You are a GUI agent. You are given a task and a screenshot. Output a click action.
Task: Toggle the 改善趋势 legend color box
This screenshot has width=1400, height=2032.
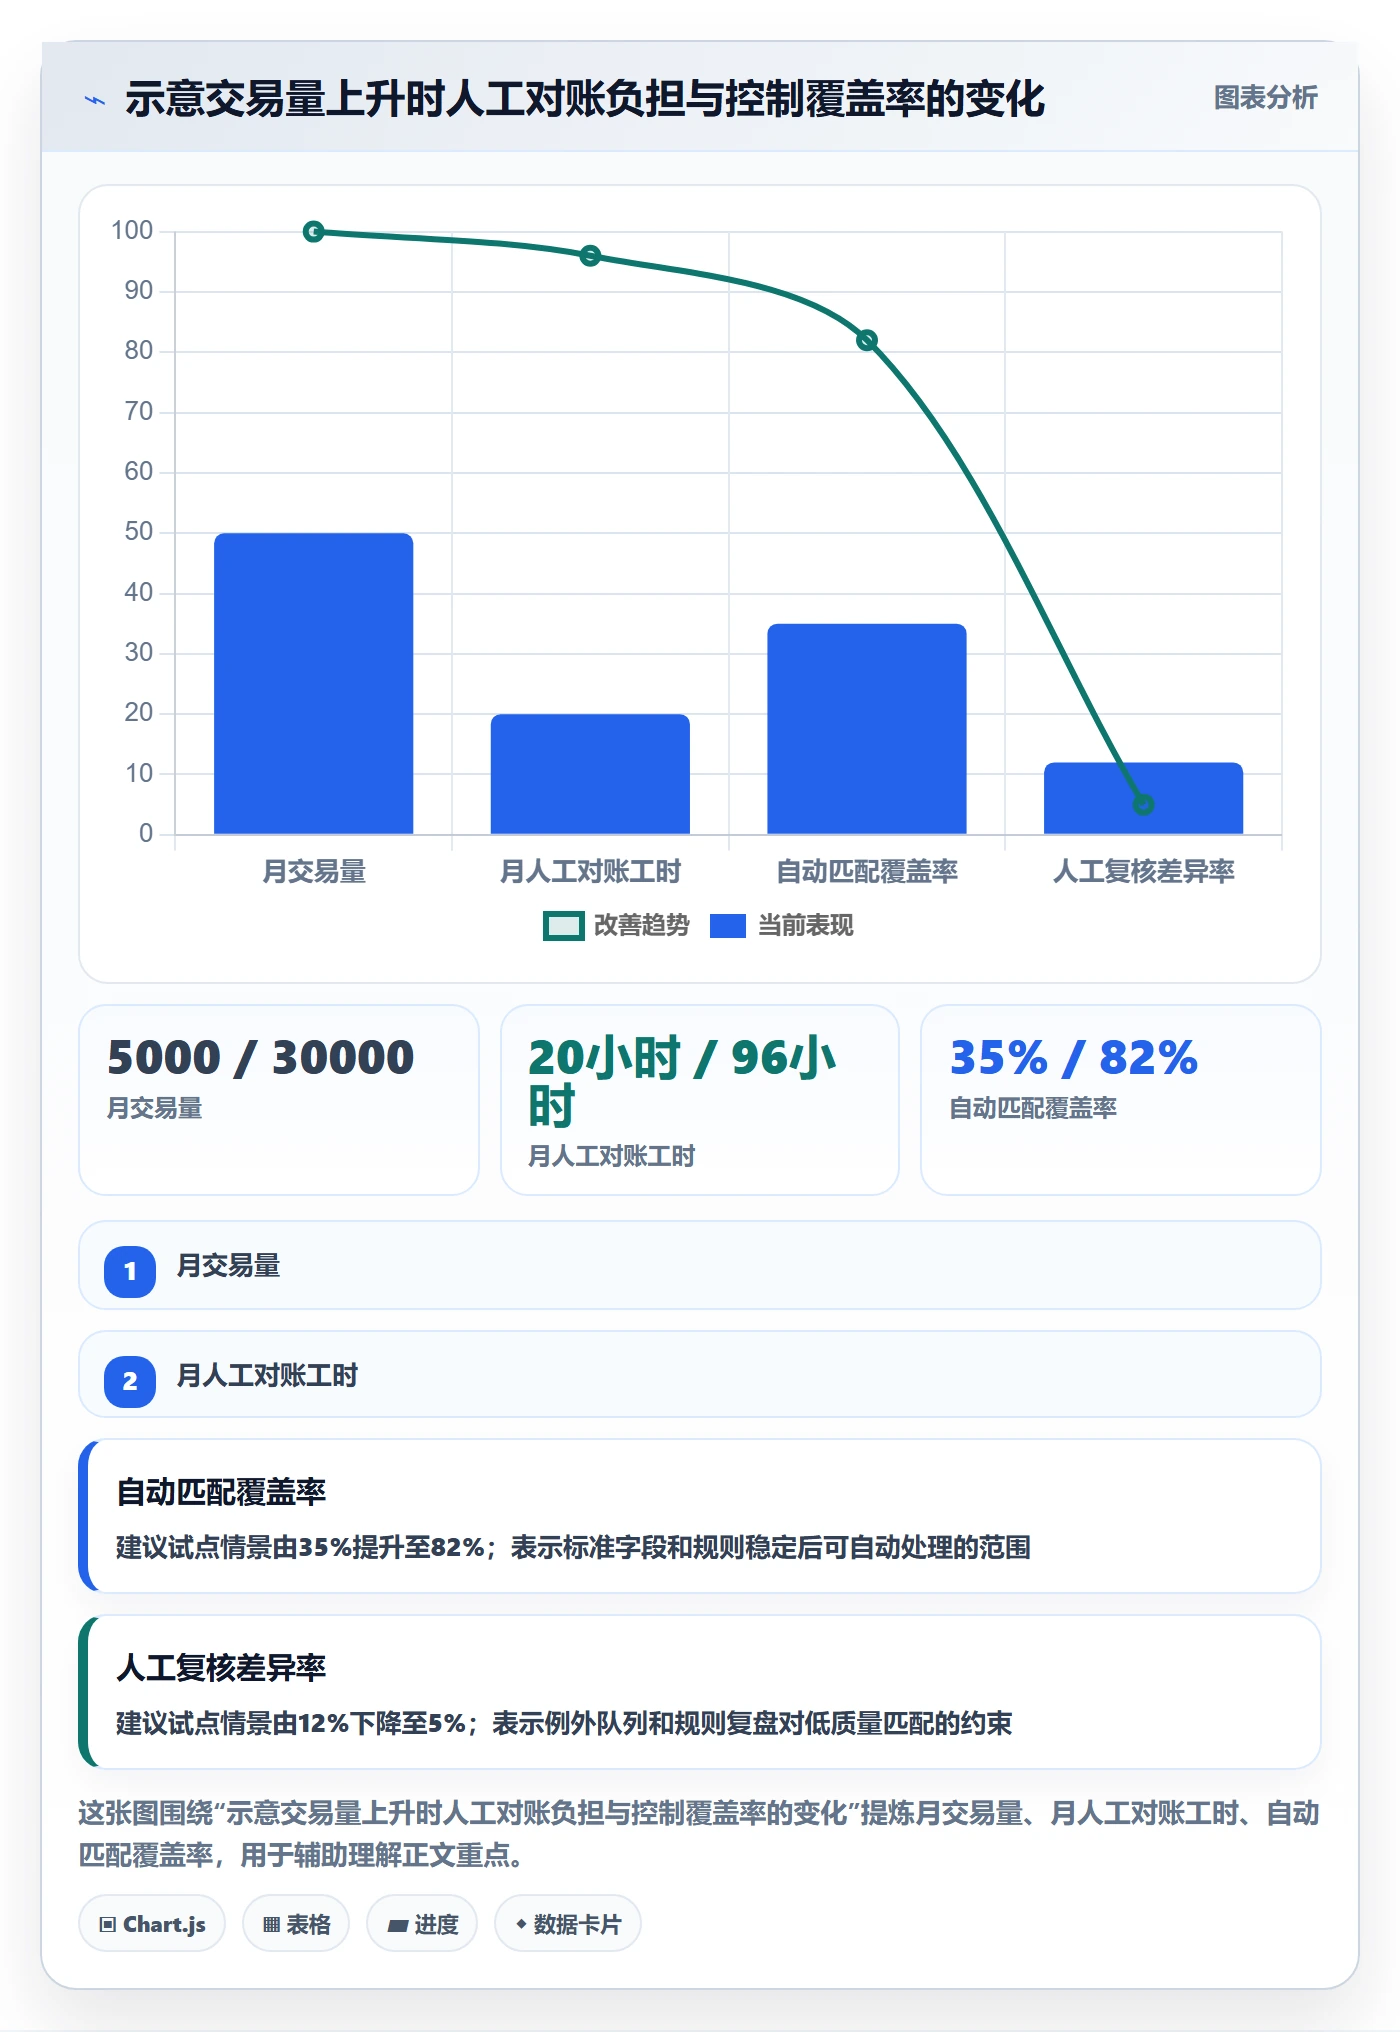tap(563, 926)
